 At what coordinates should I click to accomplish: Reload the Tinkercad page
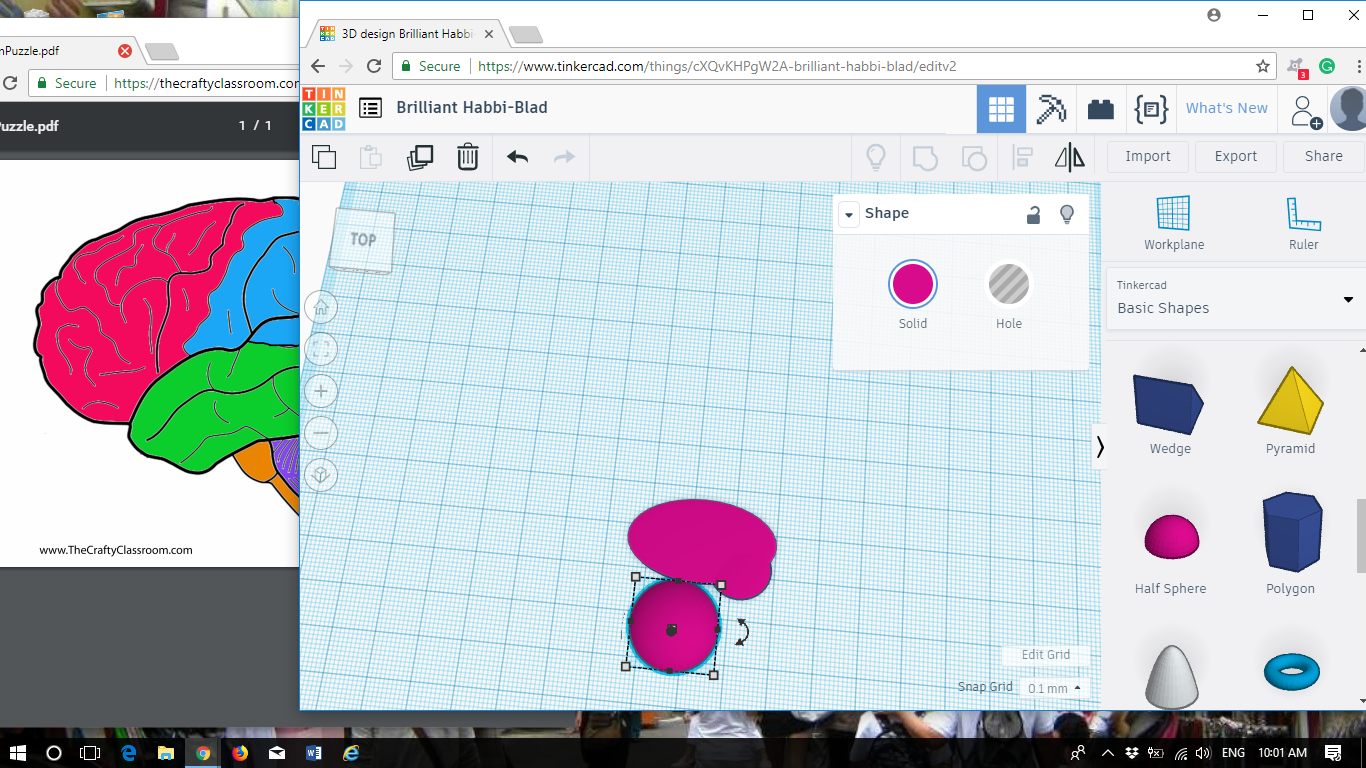(374, 66)
